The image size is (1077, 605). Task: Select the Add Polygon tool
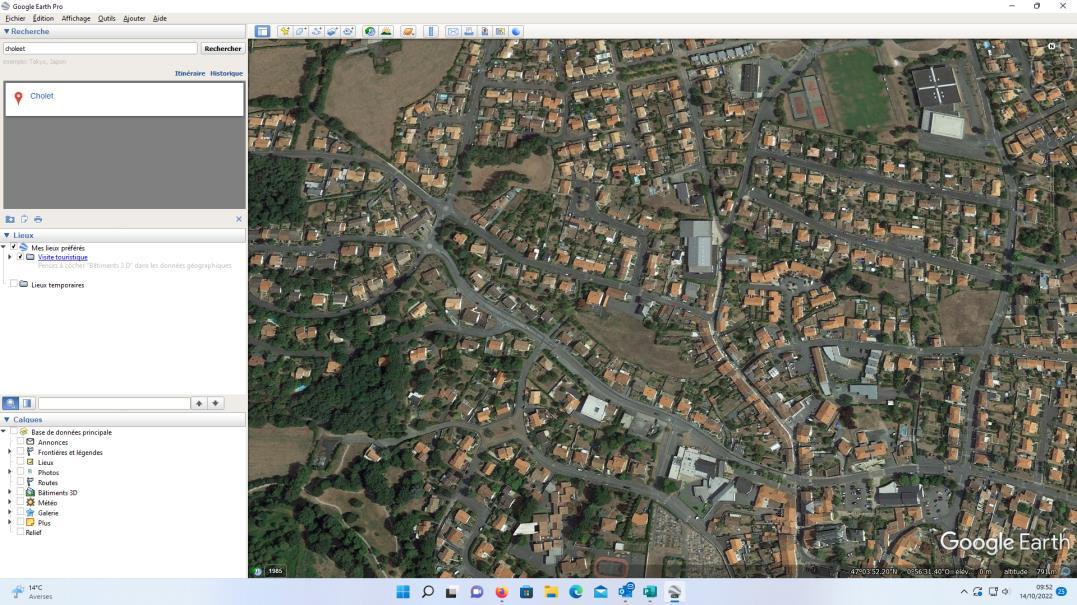click(301, 32)
